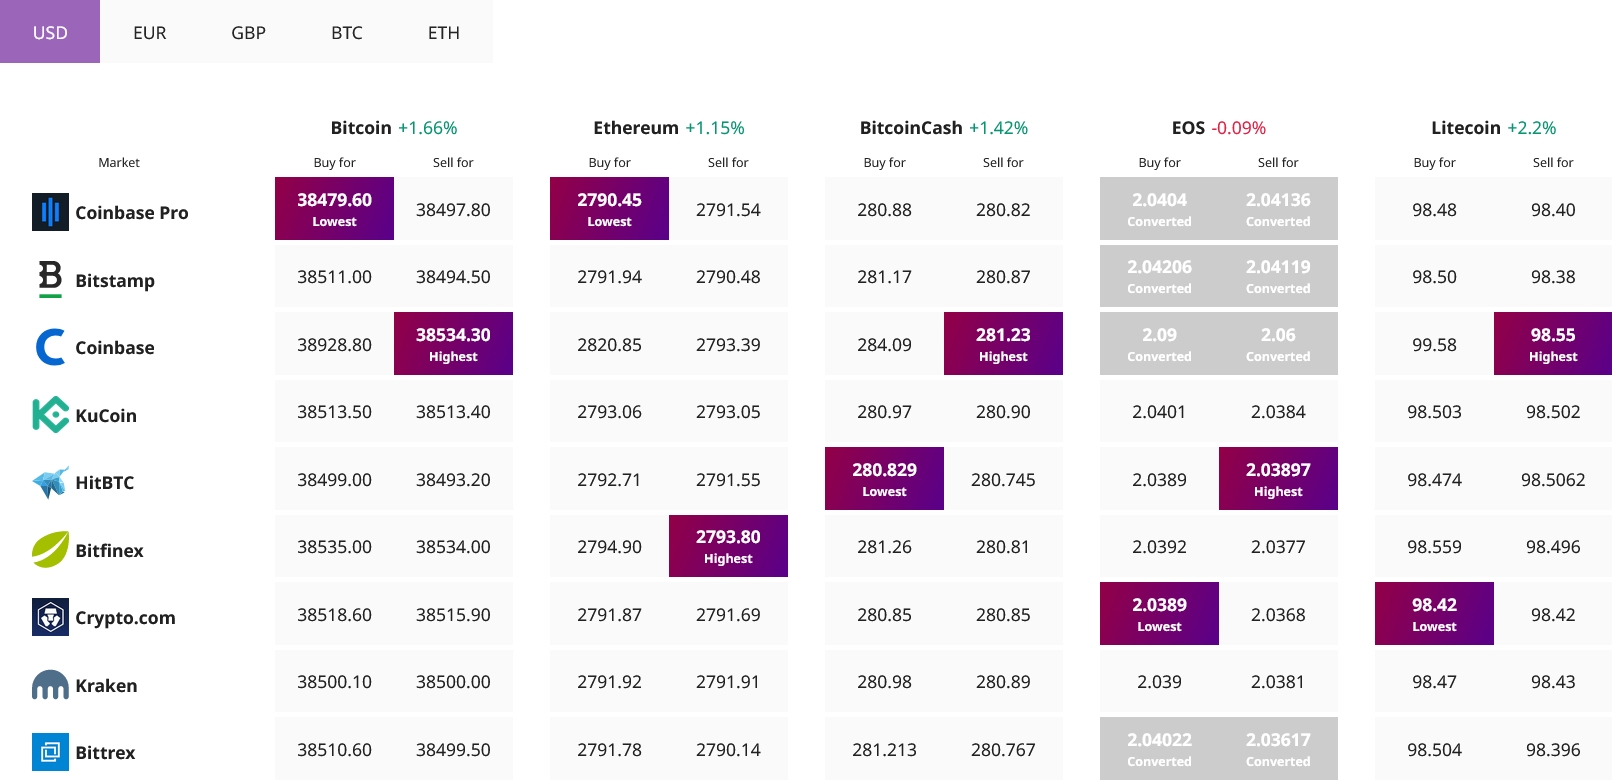This screenshot has height=781, width=1612.
Task: Click Bittrex converted EOS sell price 2.03617
Action: pyautogui.click(x=1278, y=749)
